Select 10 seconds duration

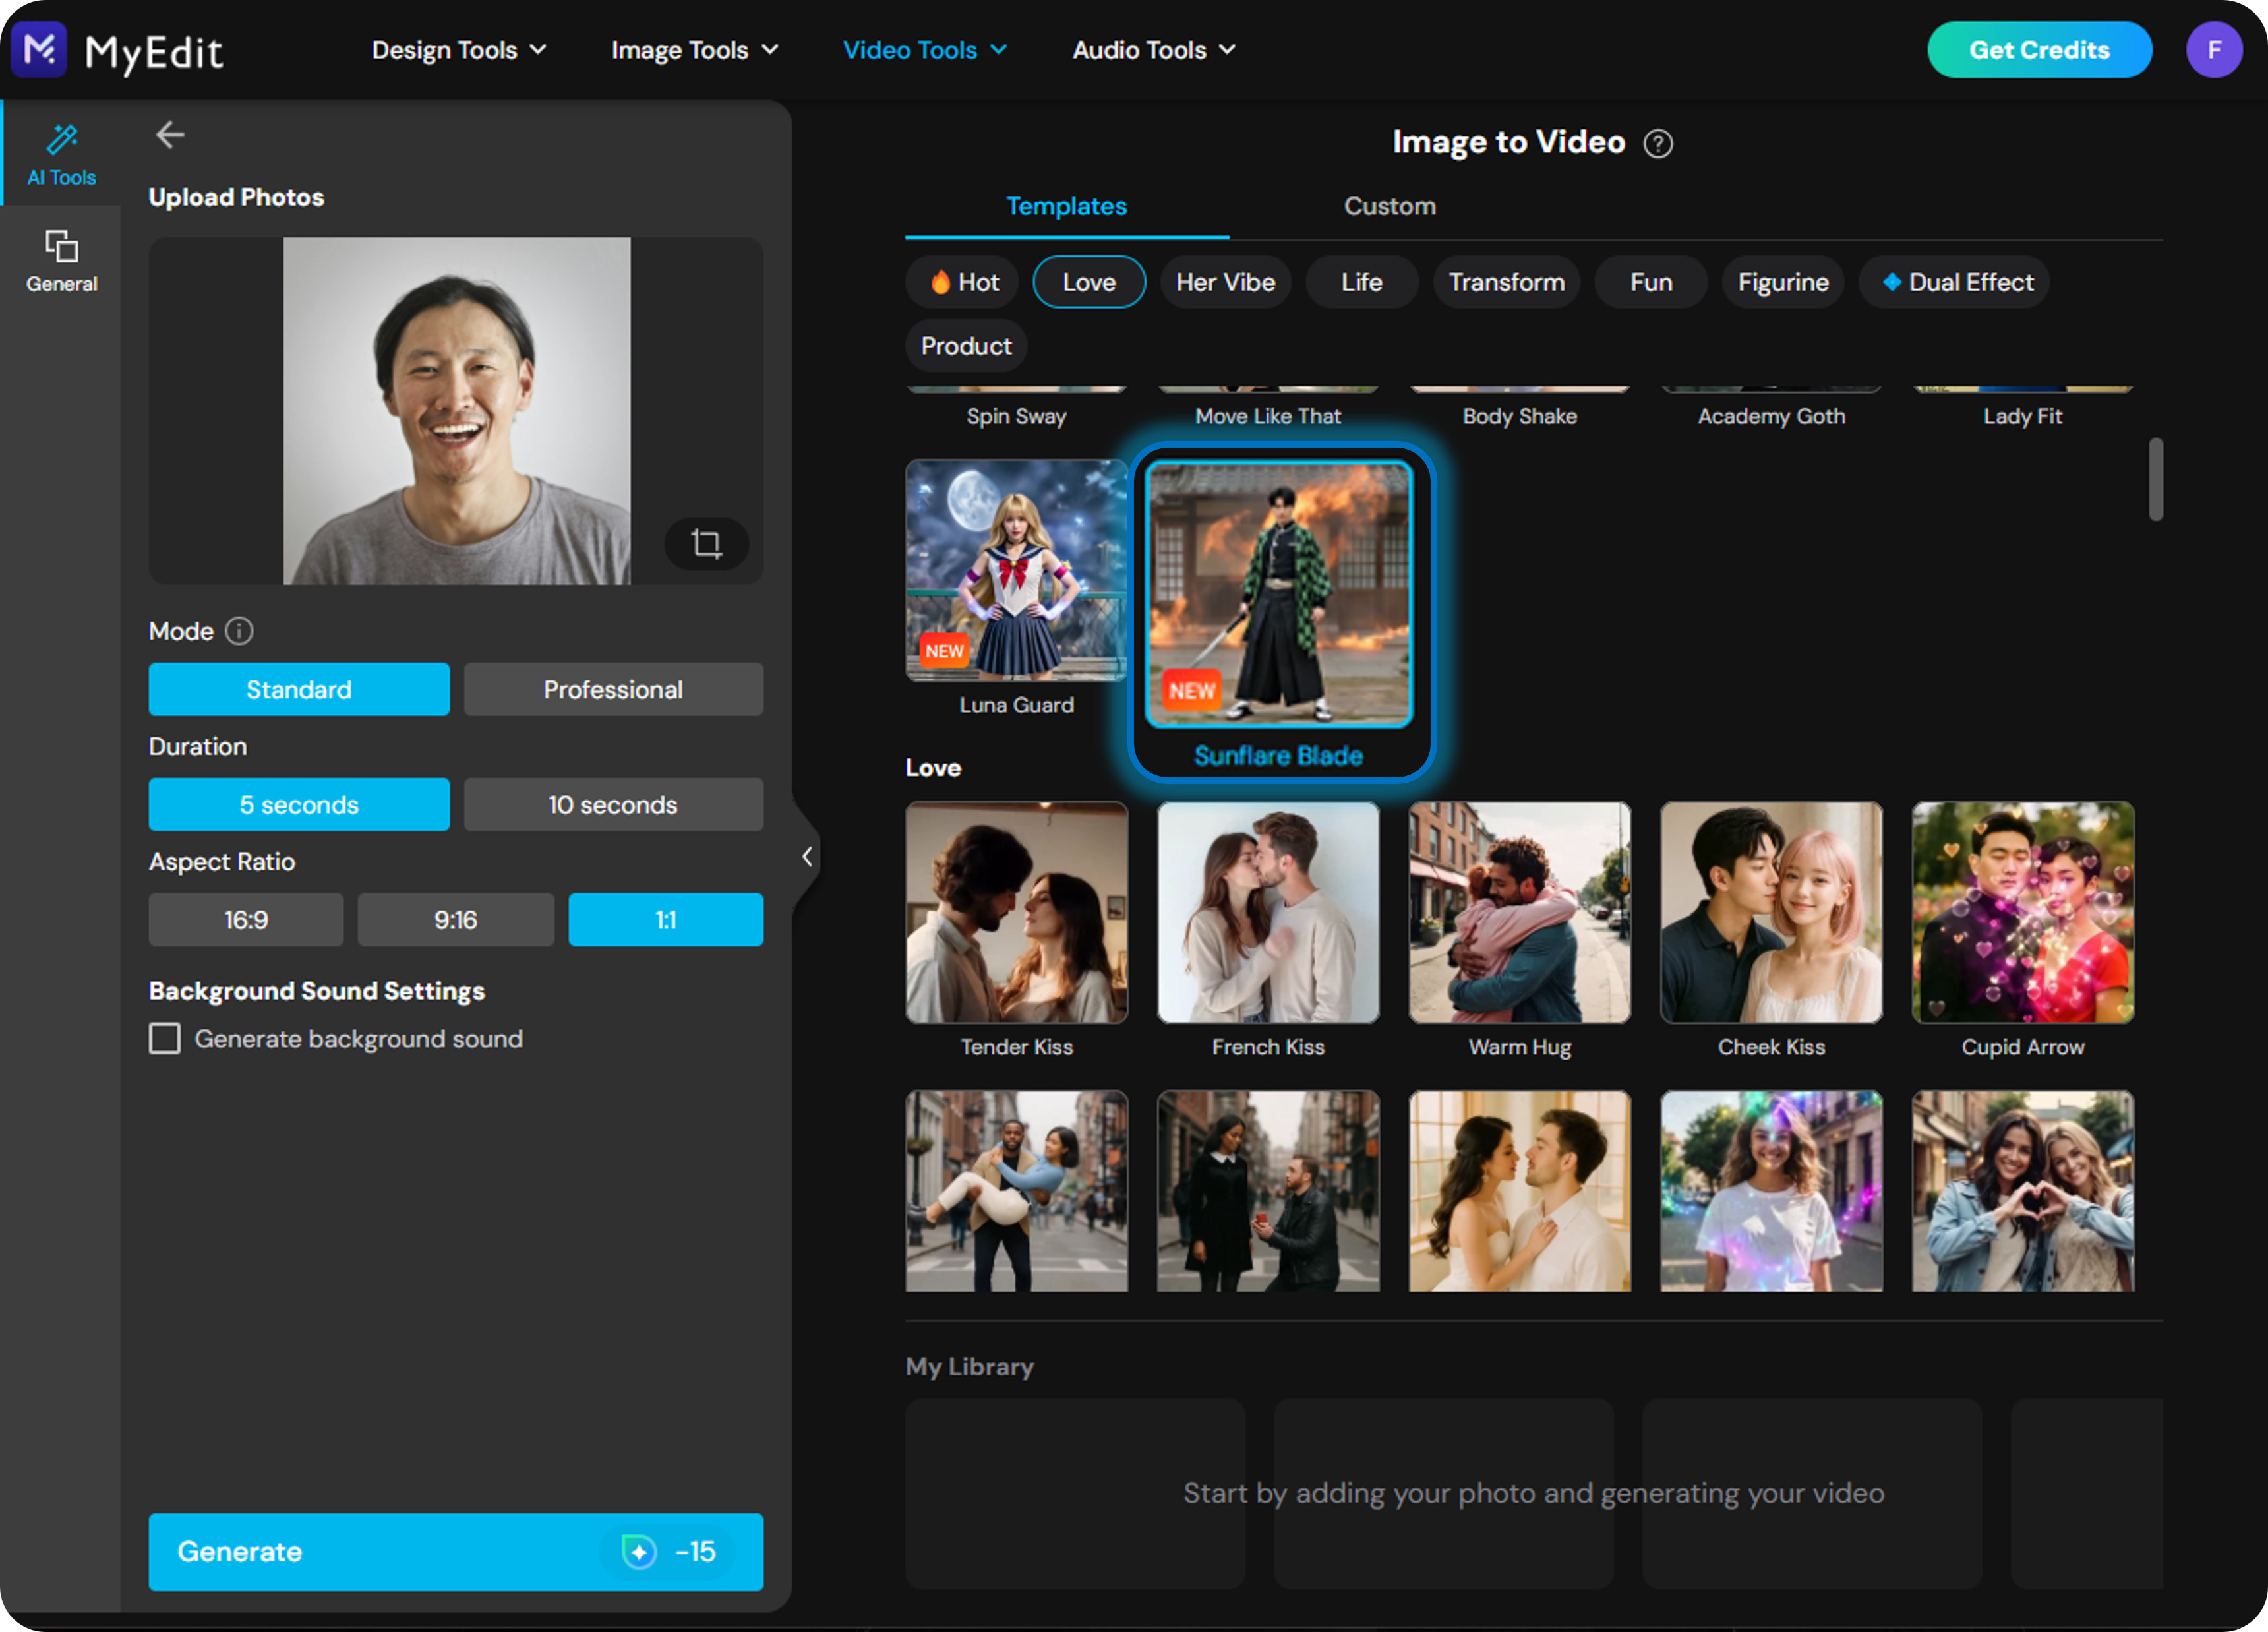click(x=613, y=804)
